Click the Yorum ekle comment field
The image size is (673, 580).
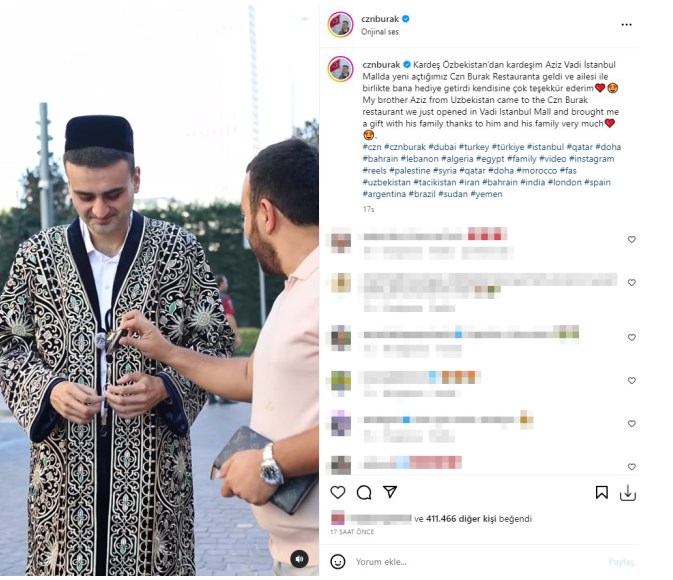pyautogui.click(x=476, y=562)
